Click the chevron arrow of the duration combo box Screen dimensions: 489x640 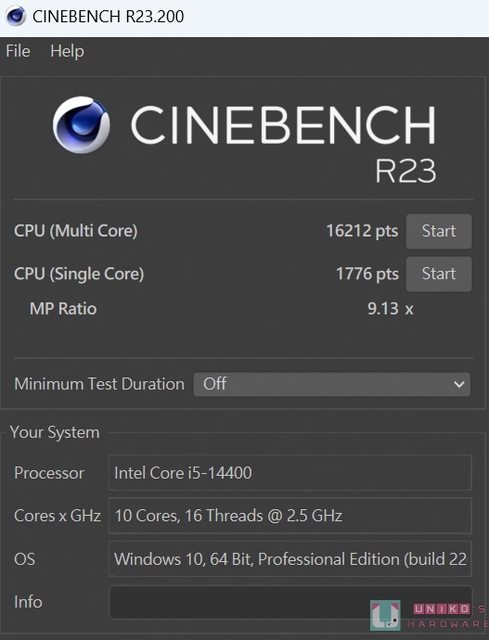(x=459, y=384)
